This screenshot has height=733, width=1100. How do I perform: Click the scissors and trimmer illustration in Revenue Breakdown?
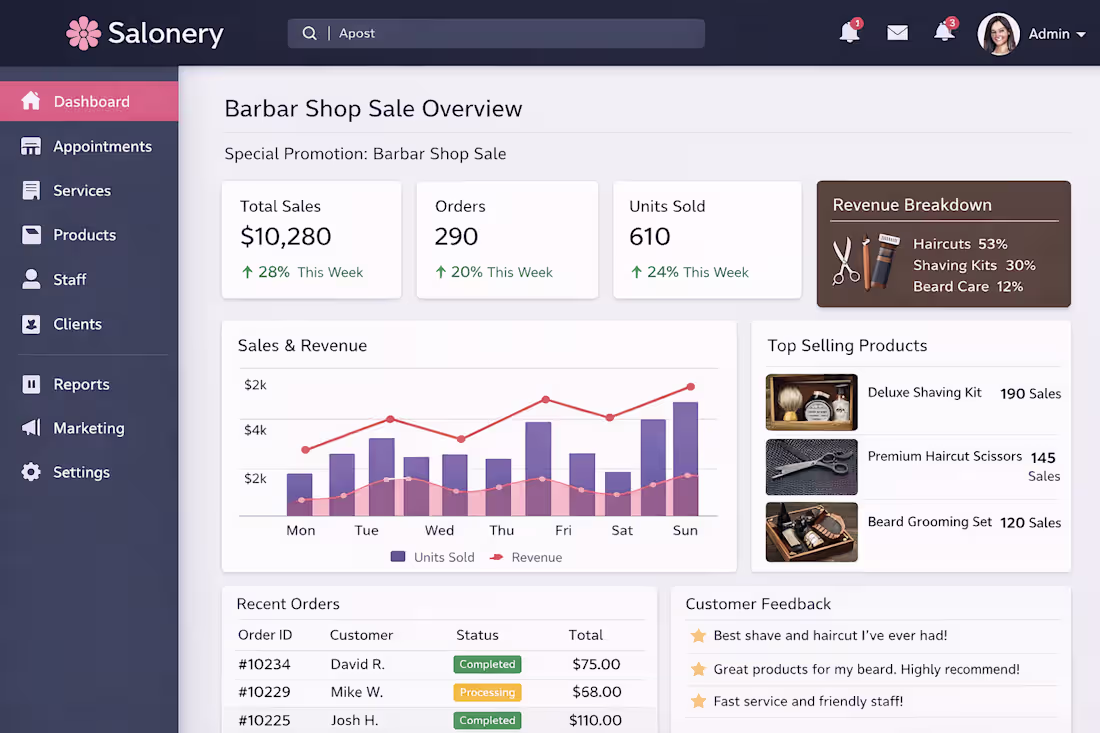[866, 262]
